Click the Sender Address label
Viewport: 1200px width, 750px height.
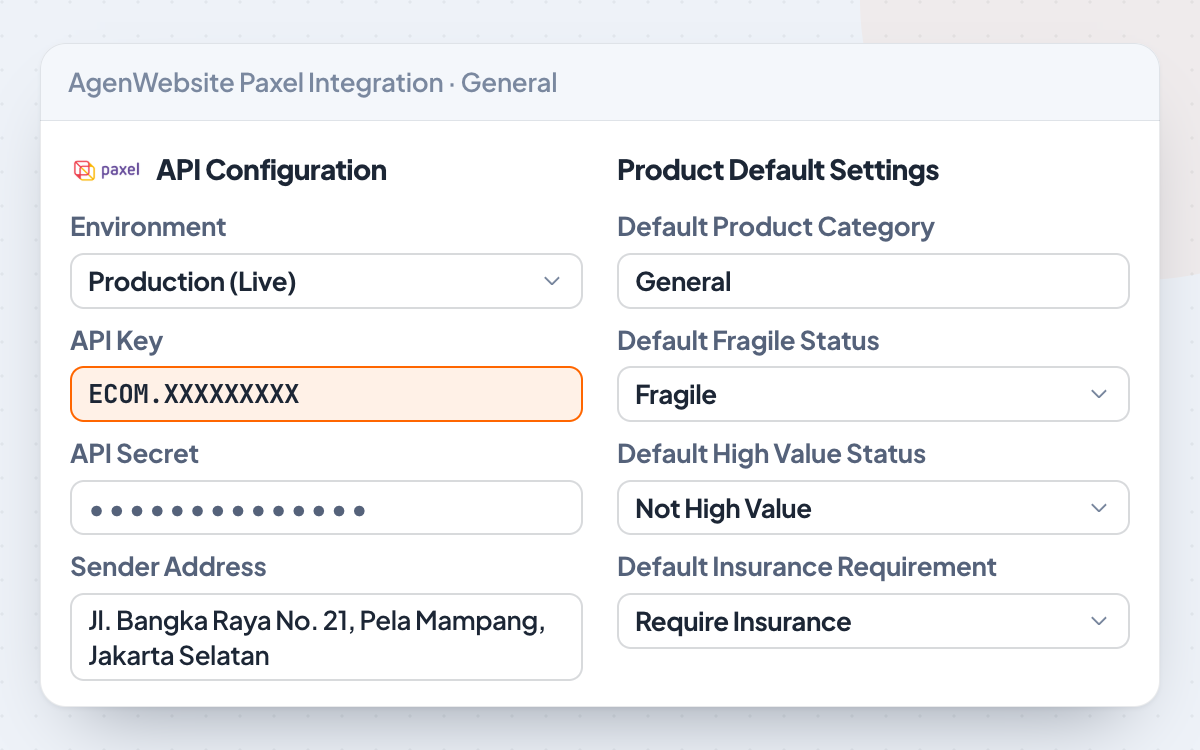[168, 567]
